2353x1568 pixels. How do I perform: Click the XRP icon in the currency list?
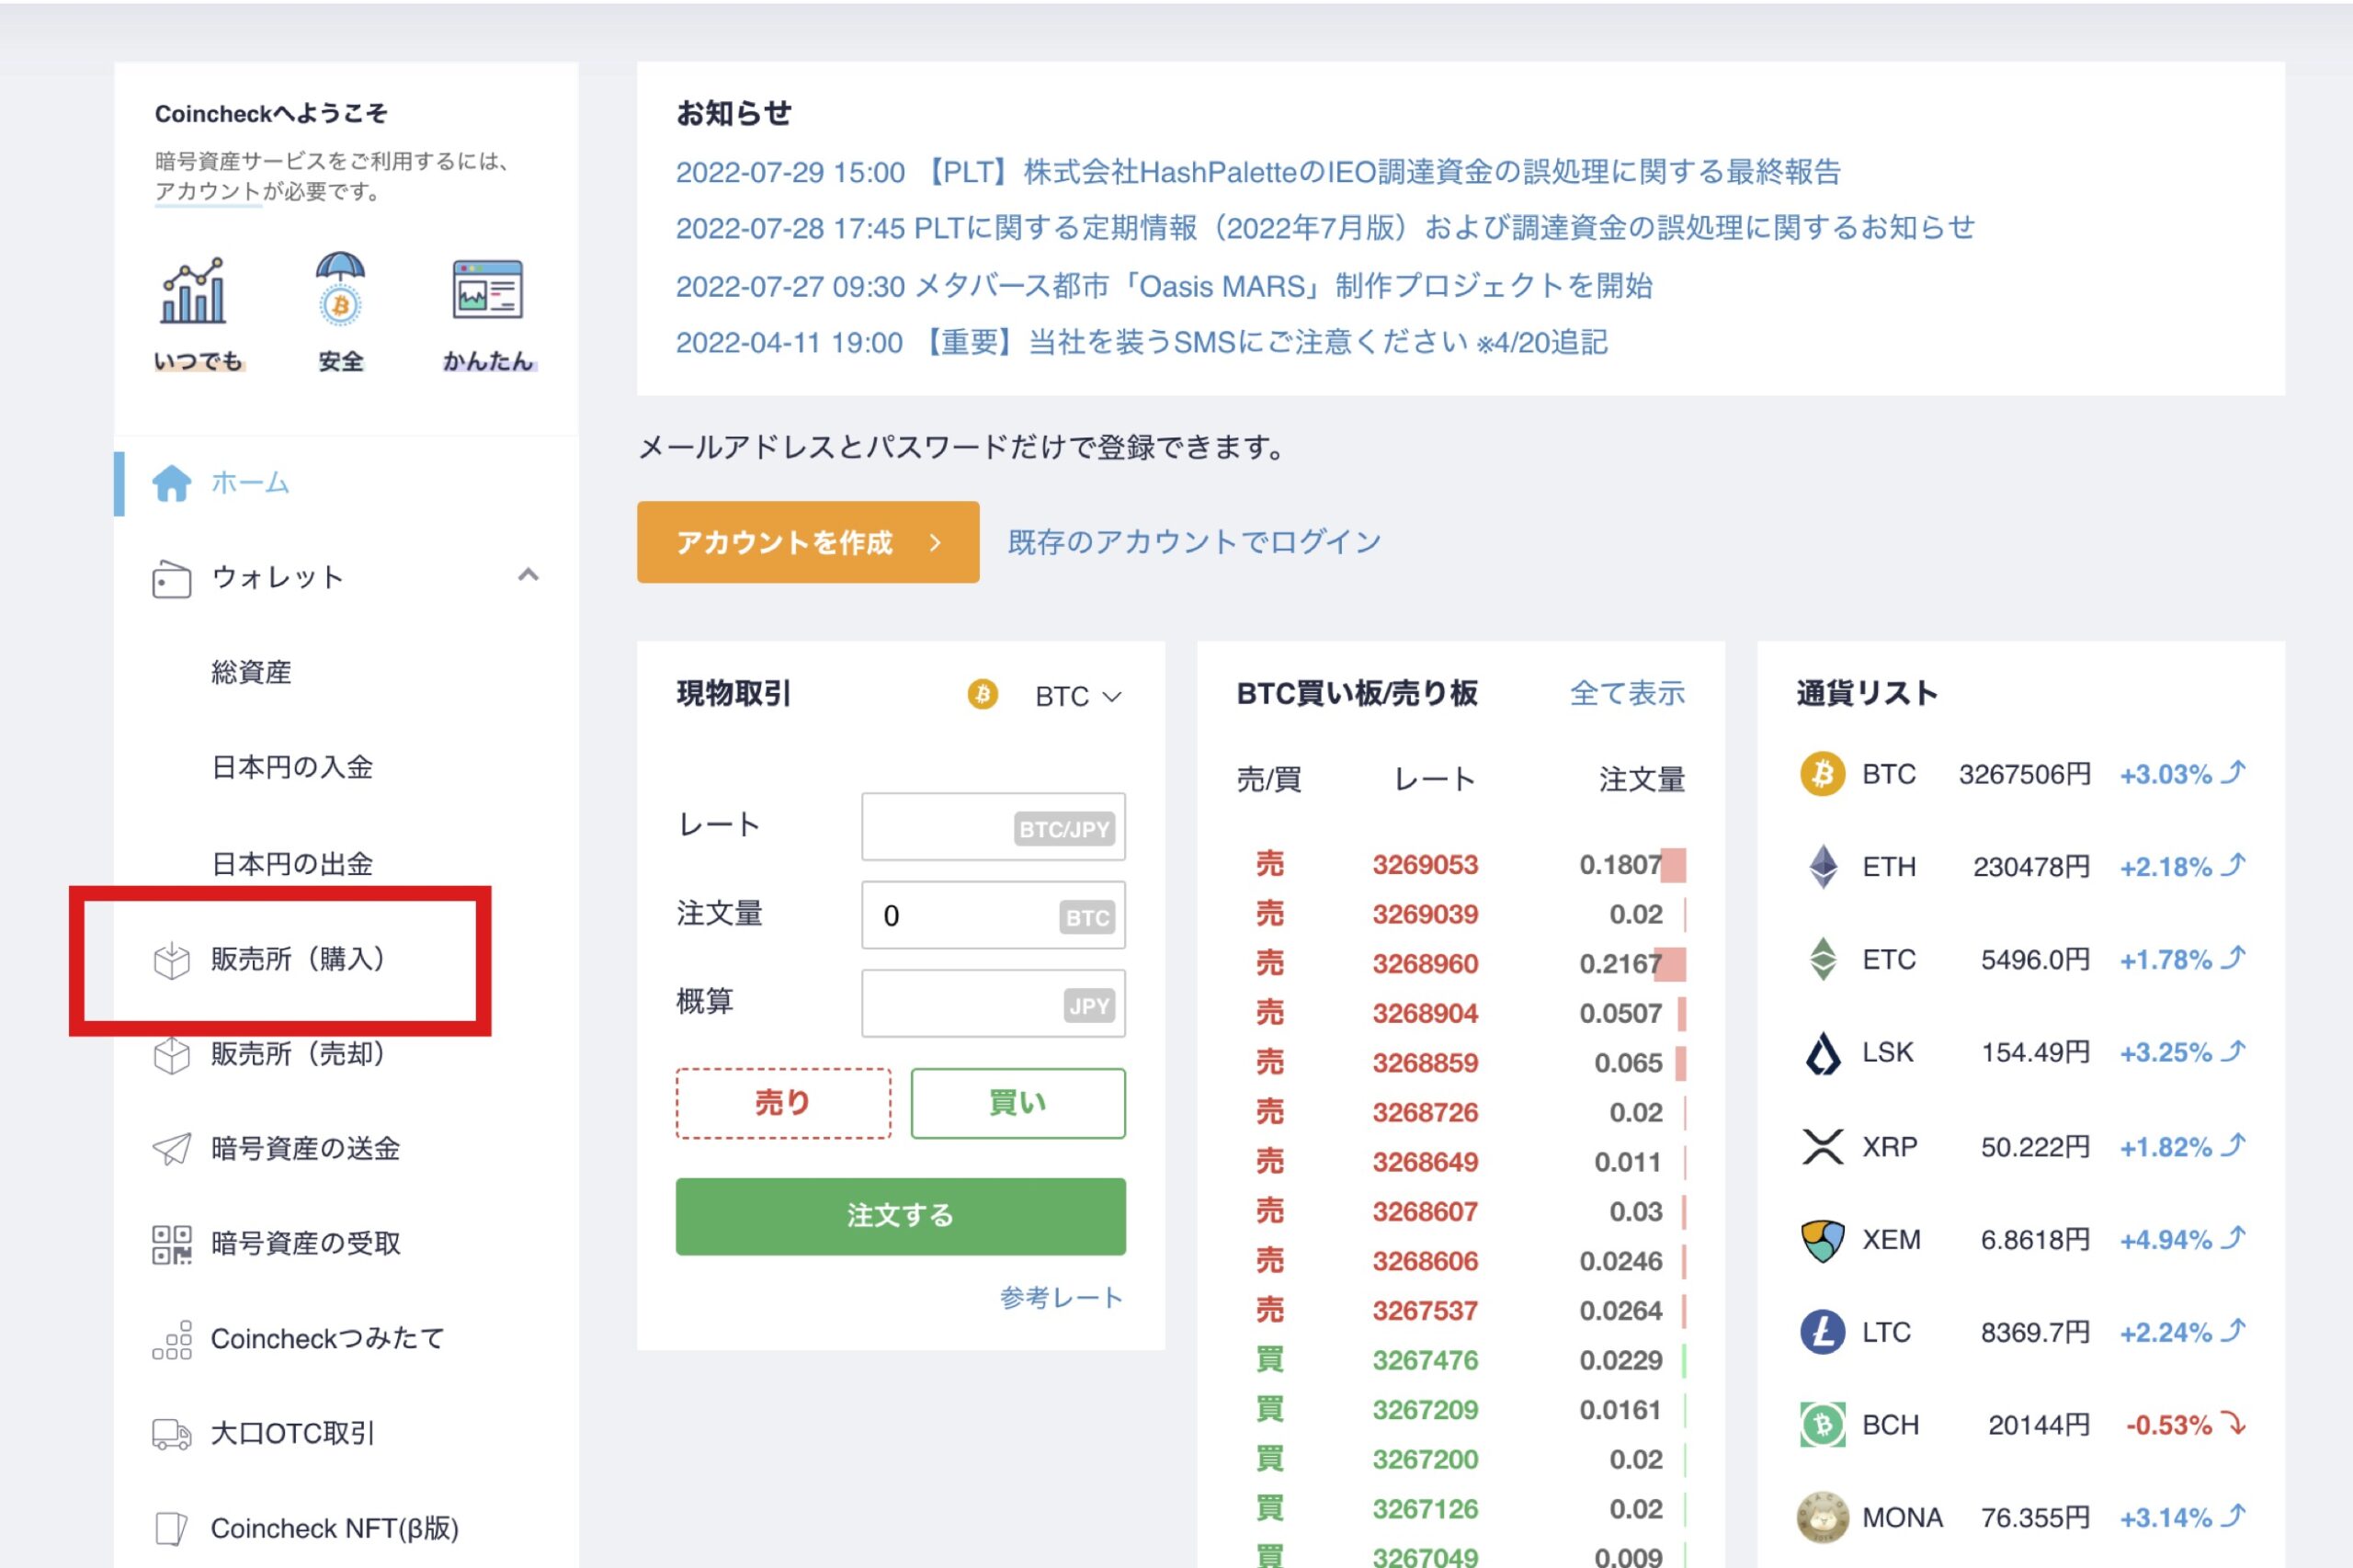1822,1146
